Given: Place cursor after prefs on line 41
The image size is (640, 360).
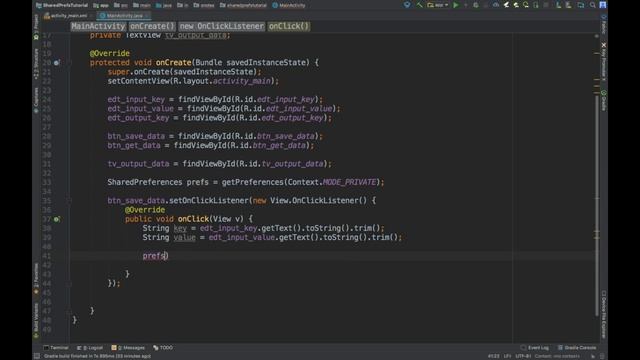Looking at the screenshot, I should point(165,256).
